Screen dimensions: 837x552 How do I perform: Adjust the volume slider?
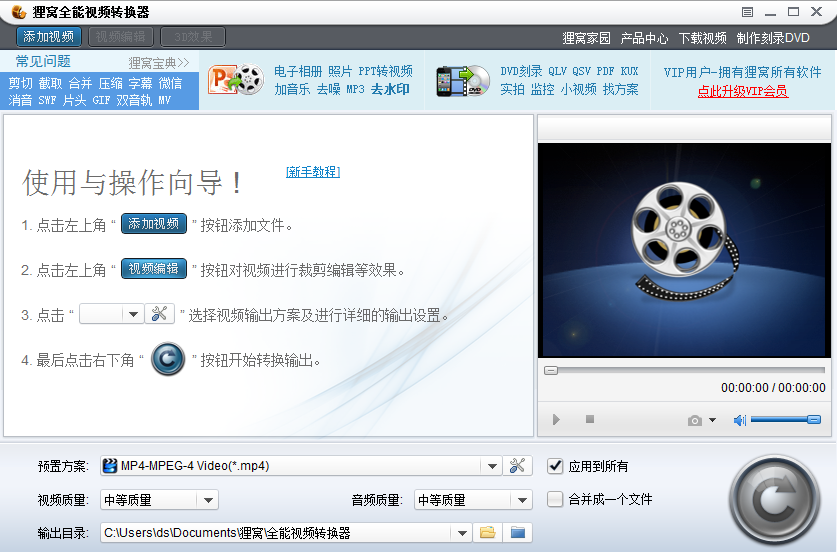(x=785, y=420)
